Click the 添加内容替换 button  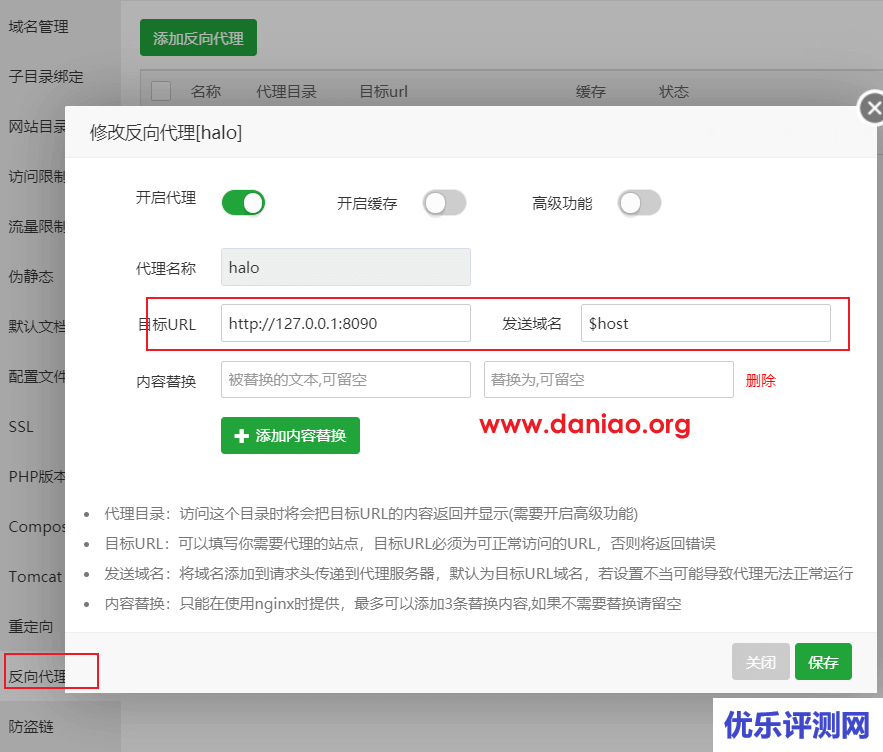point(290,435)
